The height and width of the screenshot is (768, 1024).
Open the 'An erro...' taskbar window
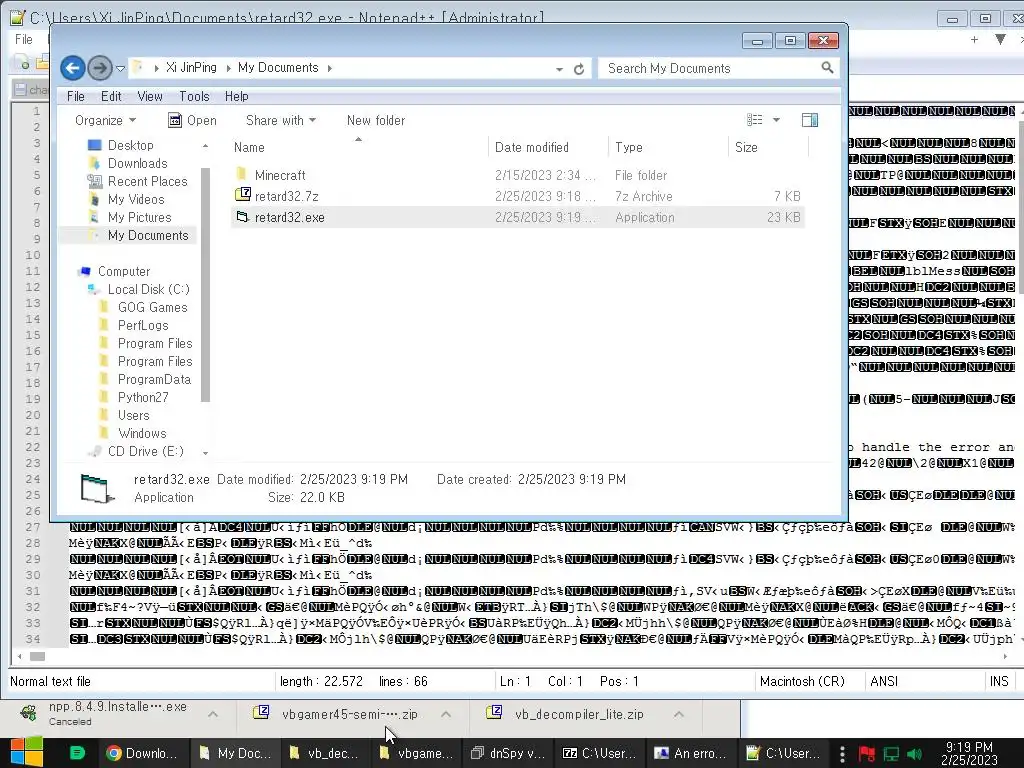pyautogui.click(x=691, y=753)
